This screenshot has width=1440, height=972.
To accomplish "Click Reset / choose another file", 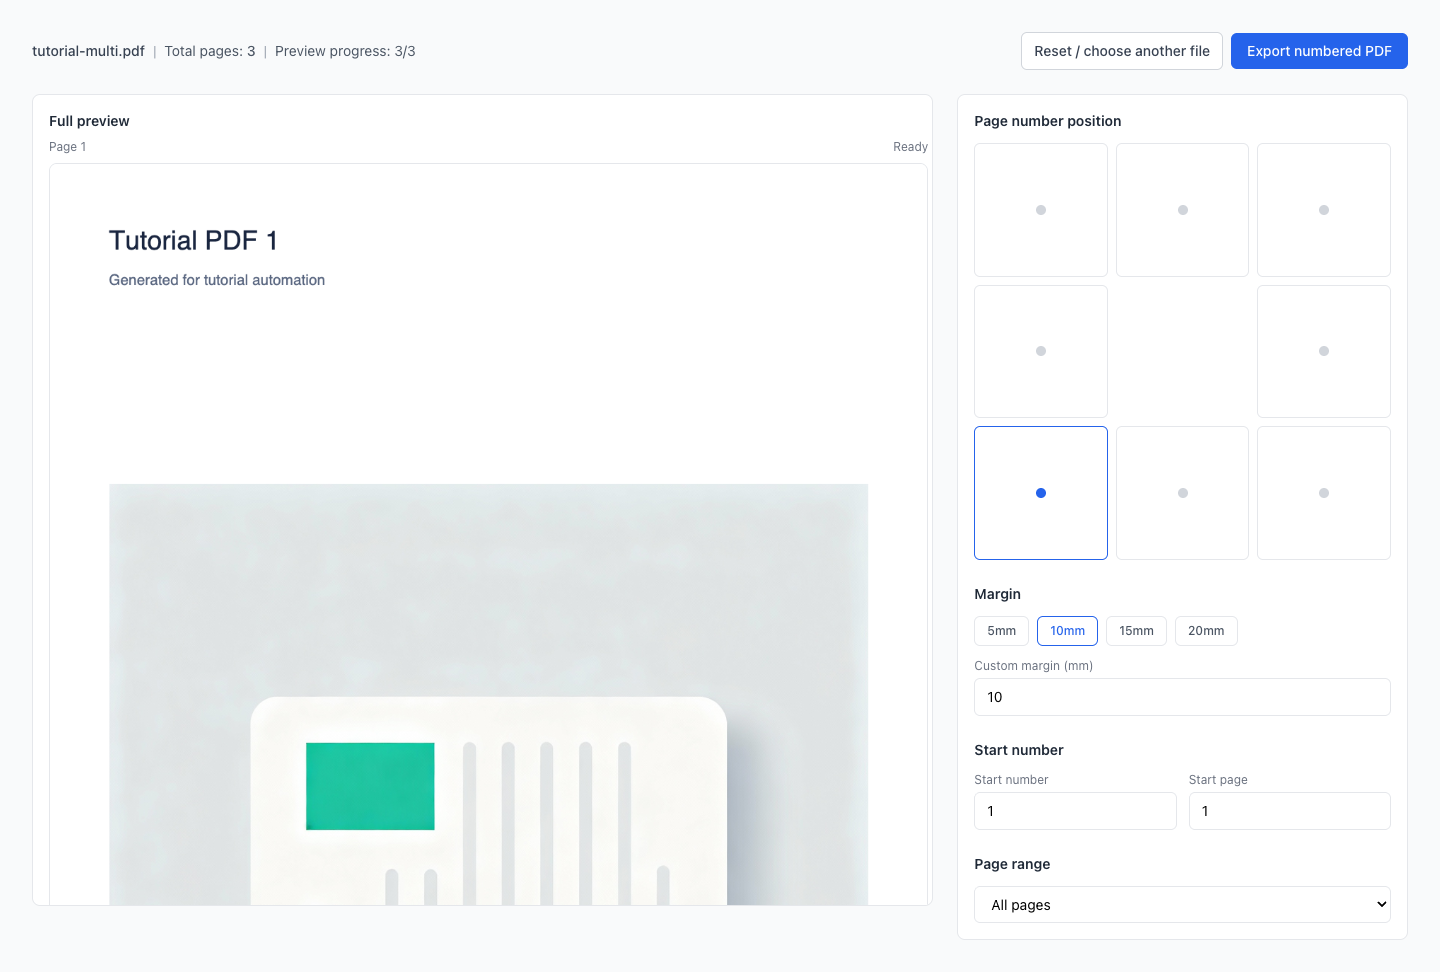I will tap(1121, 51).
